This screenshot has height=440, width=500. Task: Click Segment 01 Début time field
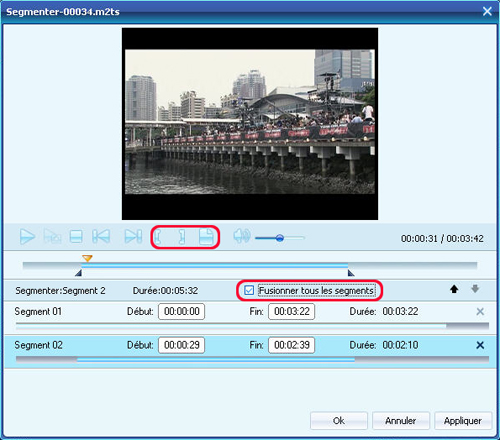(x=182, y=312)
